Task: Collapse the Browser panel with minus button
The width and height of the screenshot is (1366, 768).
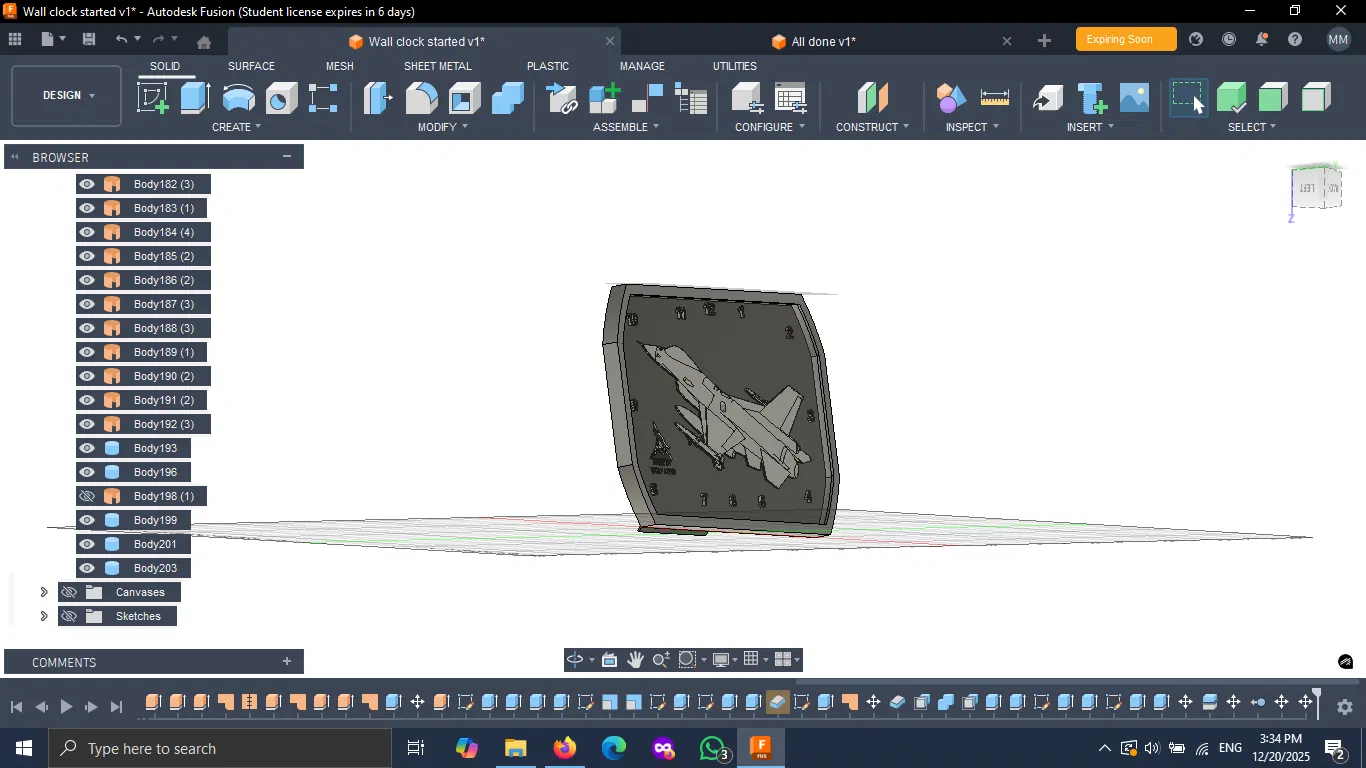Action: [287, 156]
